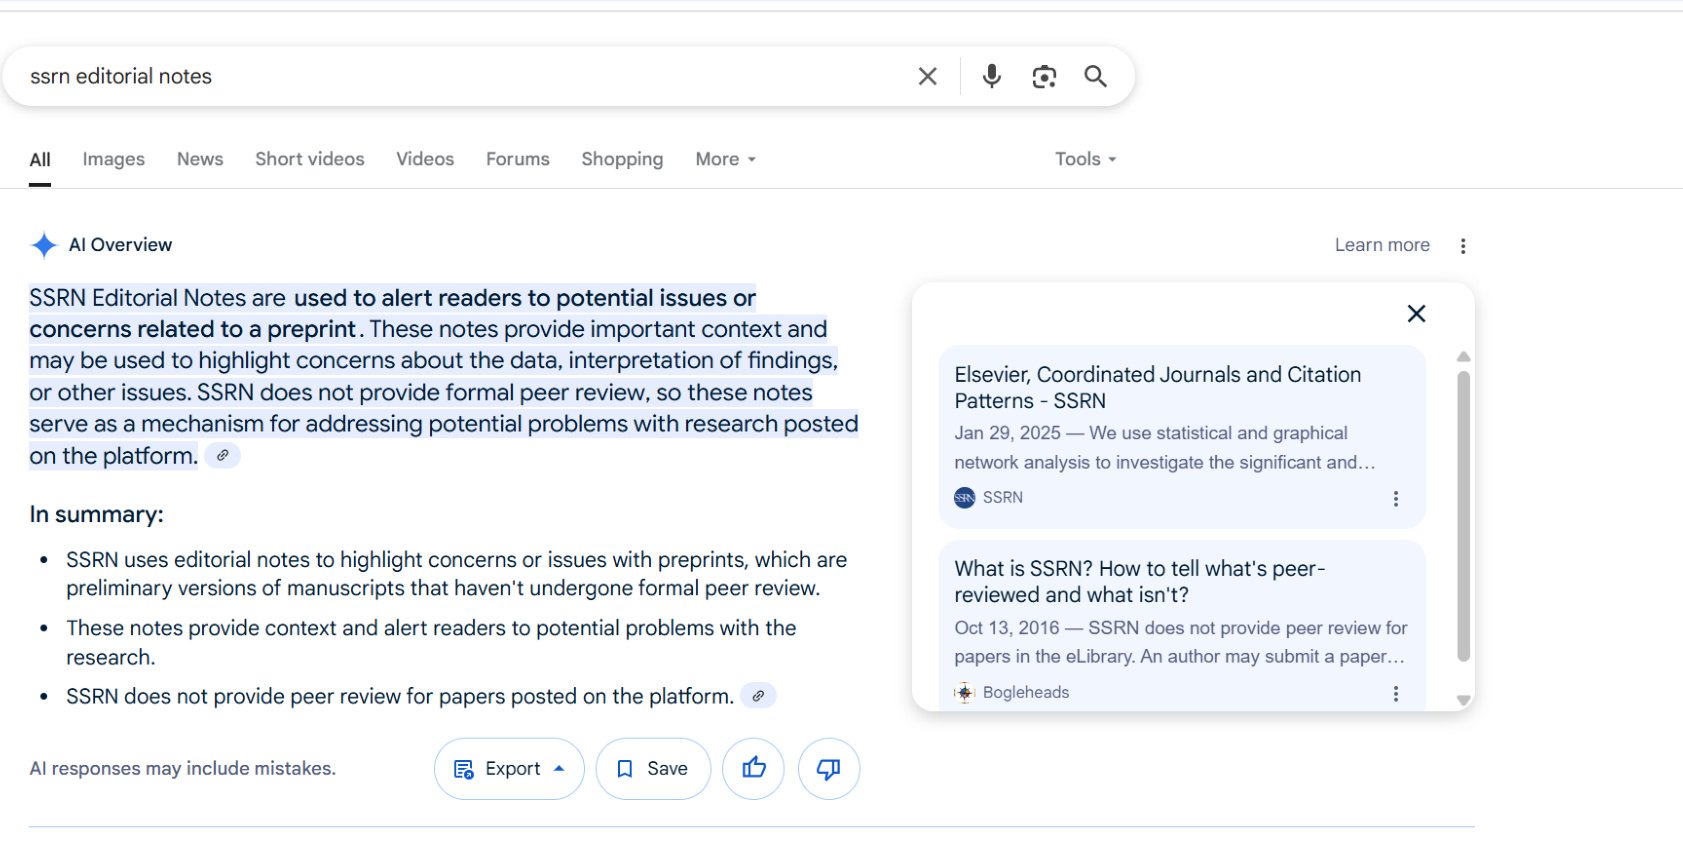Close the sources side panel

[1416, 314]
